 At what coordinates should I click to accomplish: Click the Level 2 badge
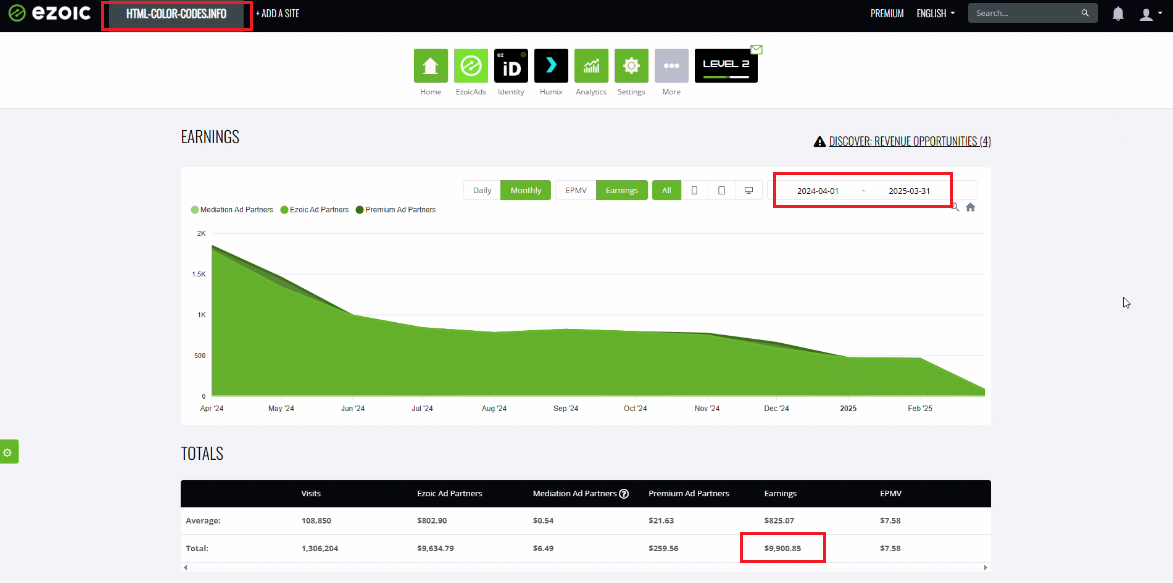[726, 66]
